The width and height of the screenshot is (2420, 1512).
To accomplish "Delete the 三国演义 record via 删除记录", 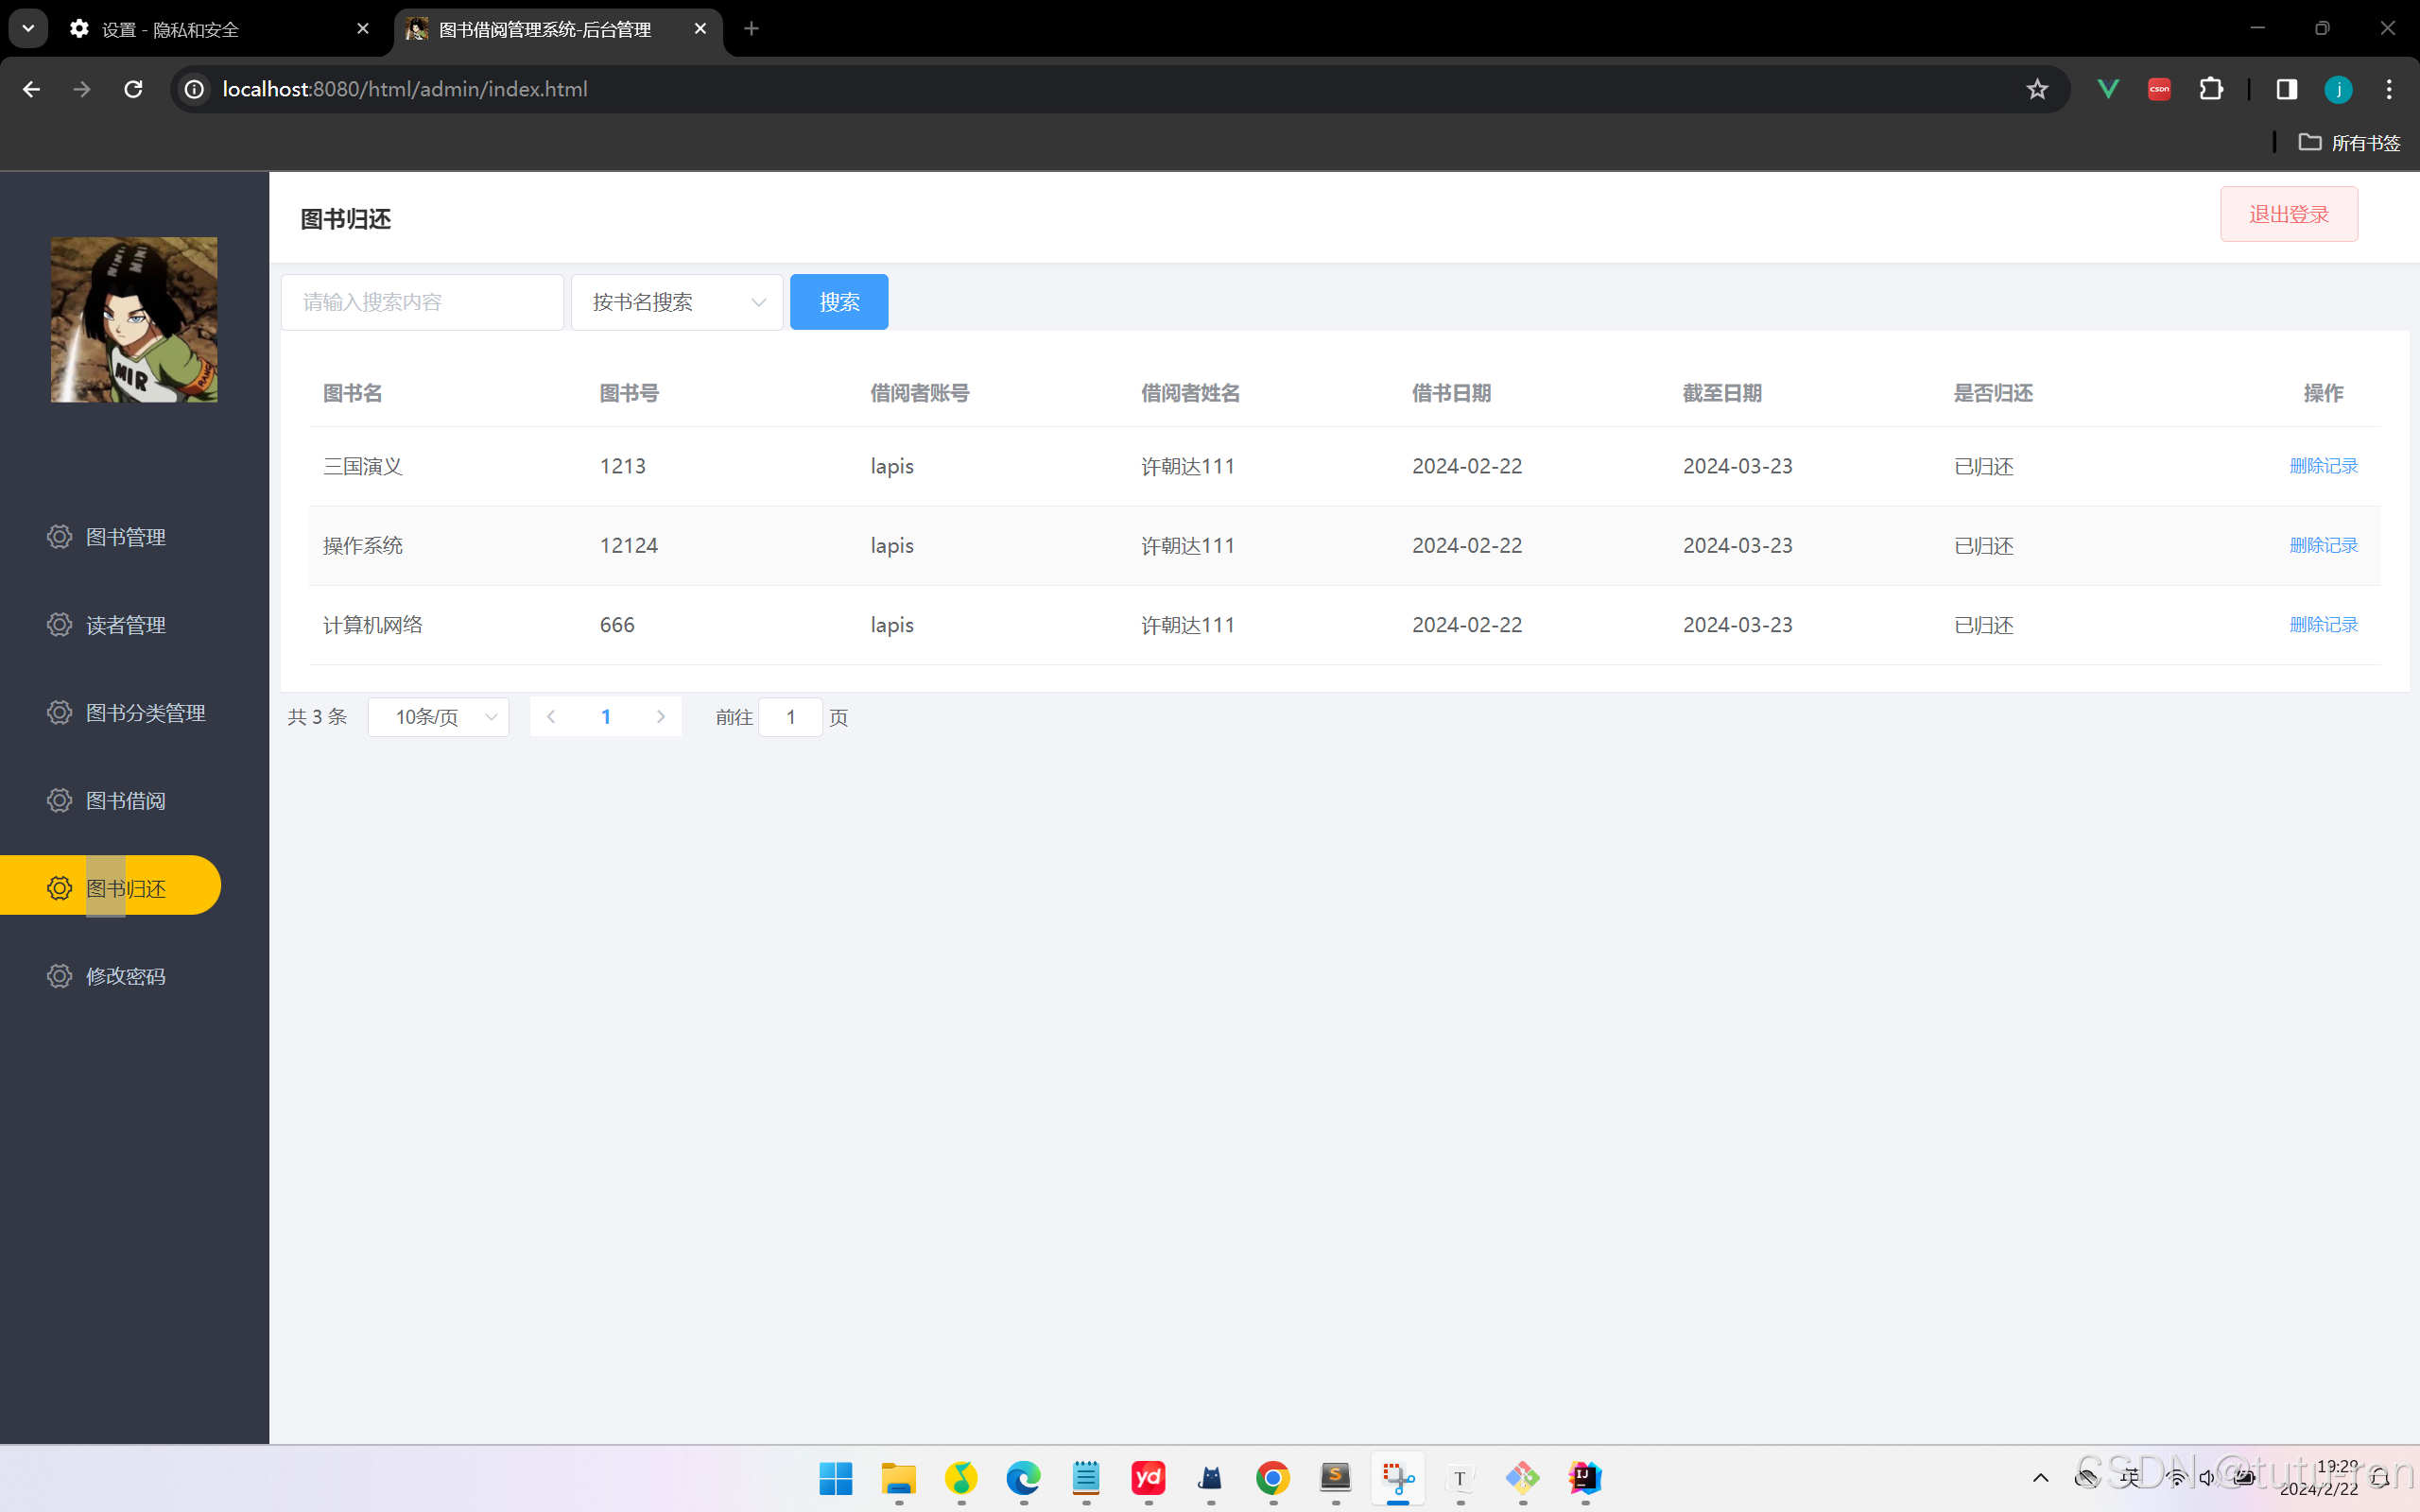I will coord(2323,466).
